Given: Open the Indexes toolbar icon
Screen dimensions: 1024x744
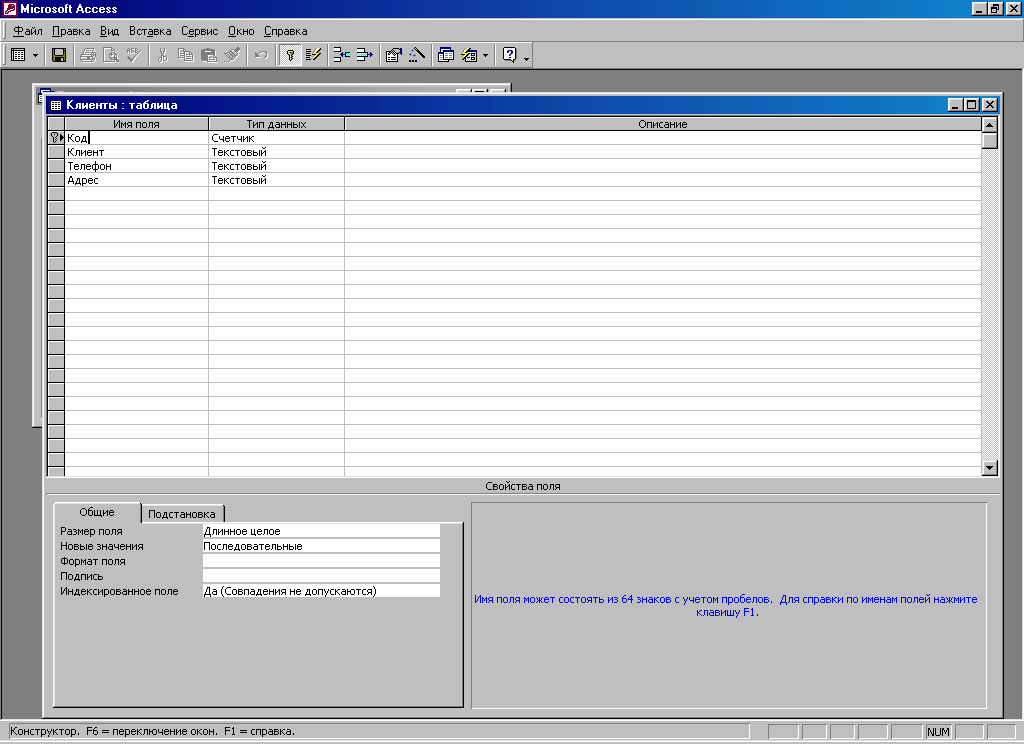Looking at the screenshot, I should click(x=312, y=55).
